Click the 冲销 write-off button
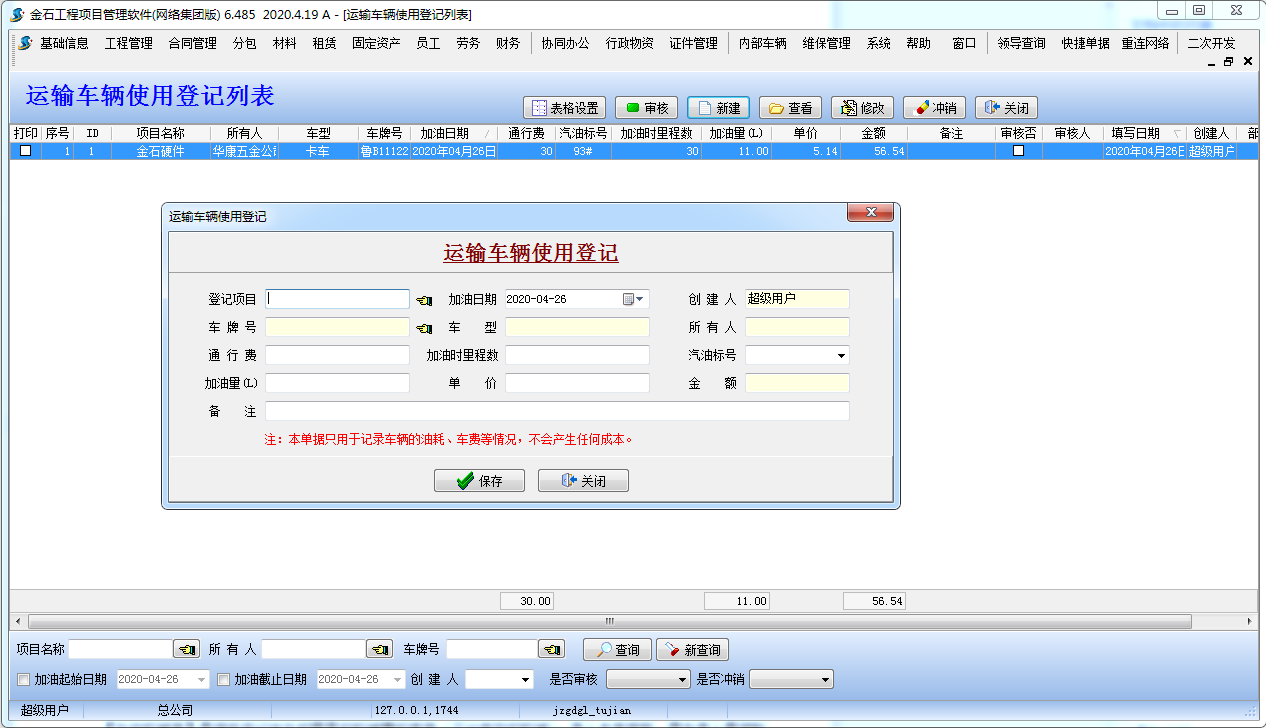 (934, 108)
